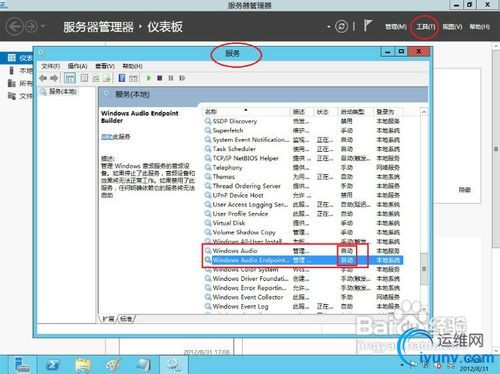The height and width of the screenshot is (374, 500).
Task: Open 工具(T) menu in Server Manager
Action: (x=426, y=27)
